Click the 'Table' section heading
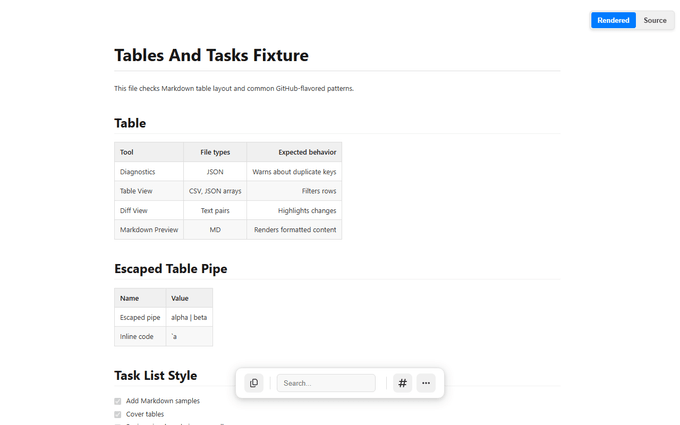Image resolution: width=680 pixels, height=425 pixels. tap(130, 123)
